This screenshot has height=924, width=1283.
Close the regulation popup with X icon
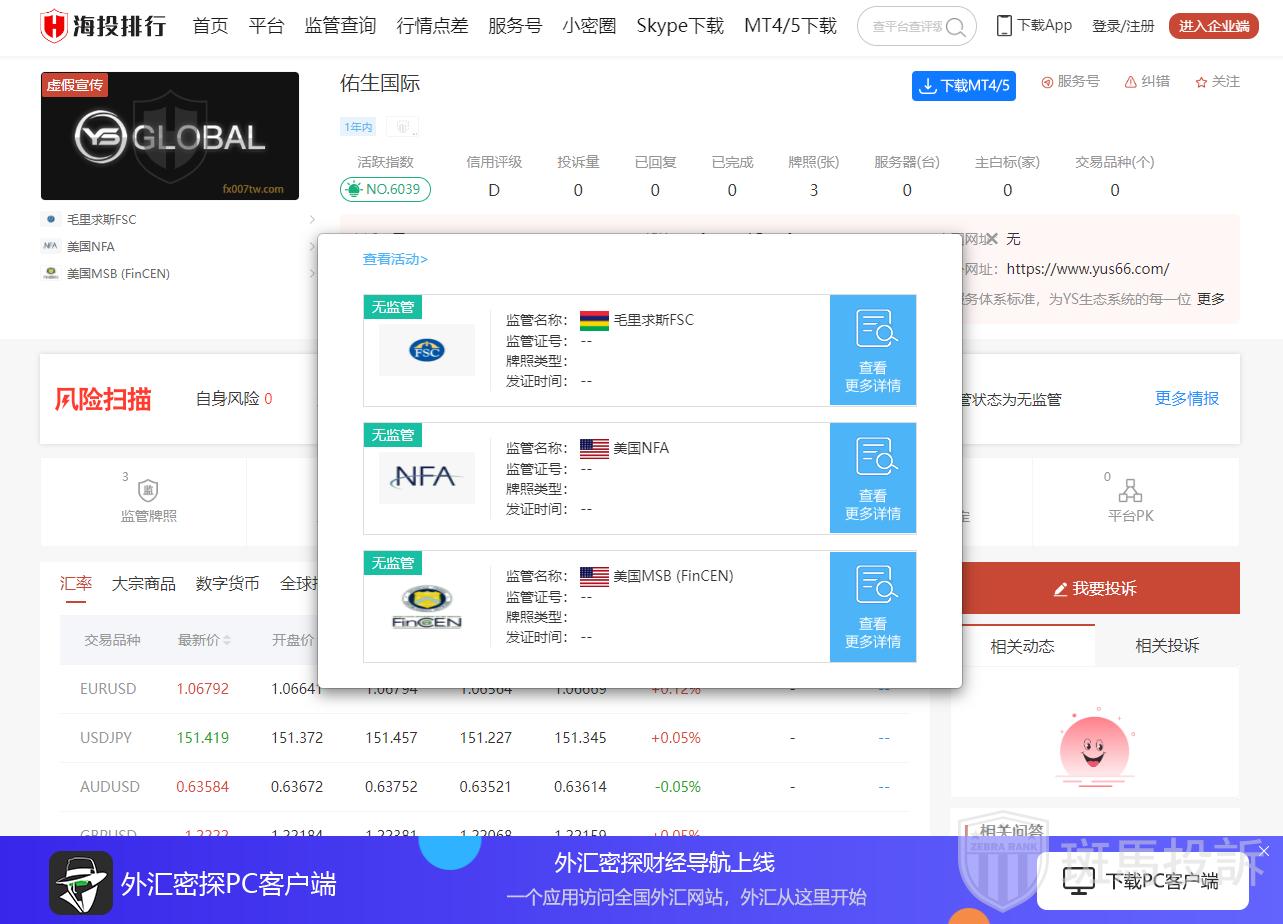coord(992,239)
